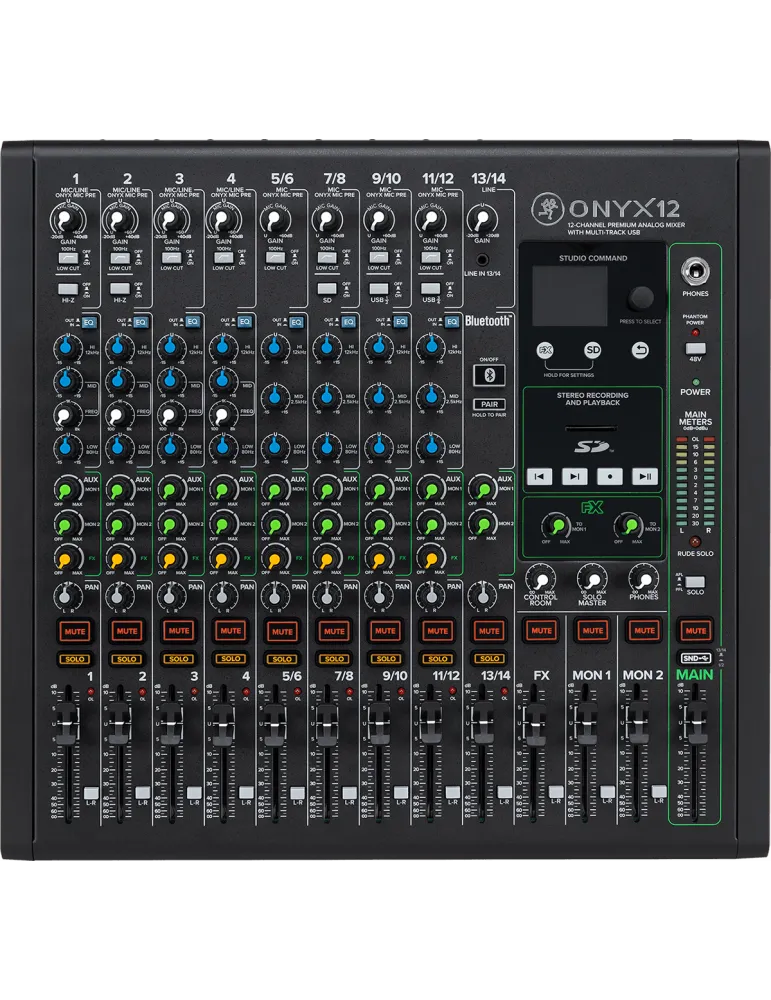Mute the FX return channel

(x=541, y=631)
